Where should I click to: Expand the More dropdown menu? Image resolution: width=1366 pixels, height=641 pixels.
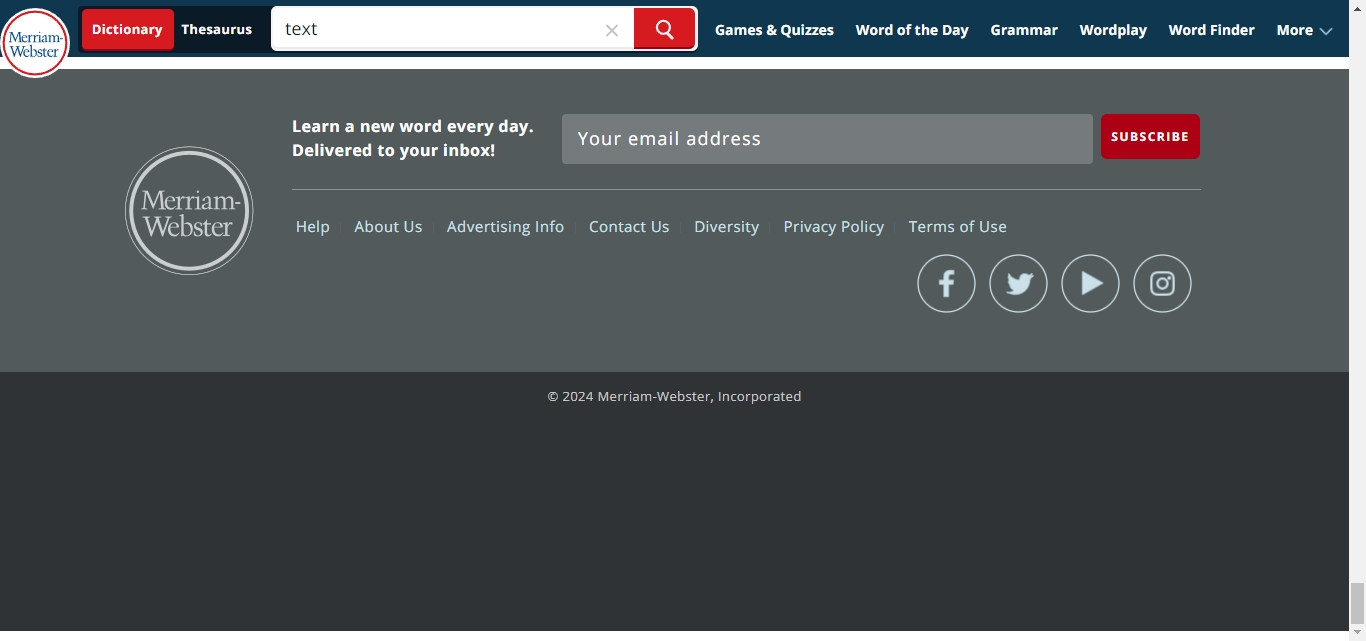1304,30
